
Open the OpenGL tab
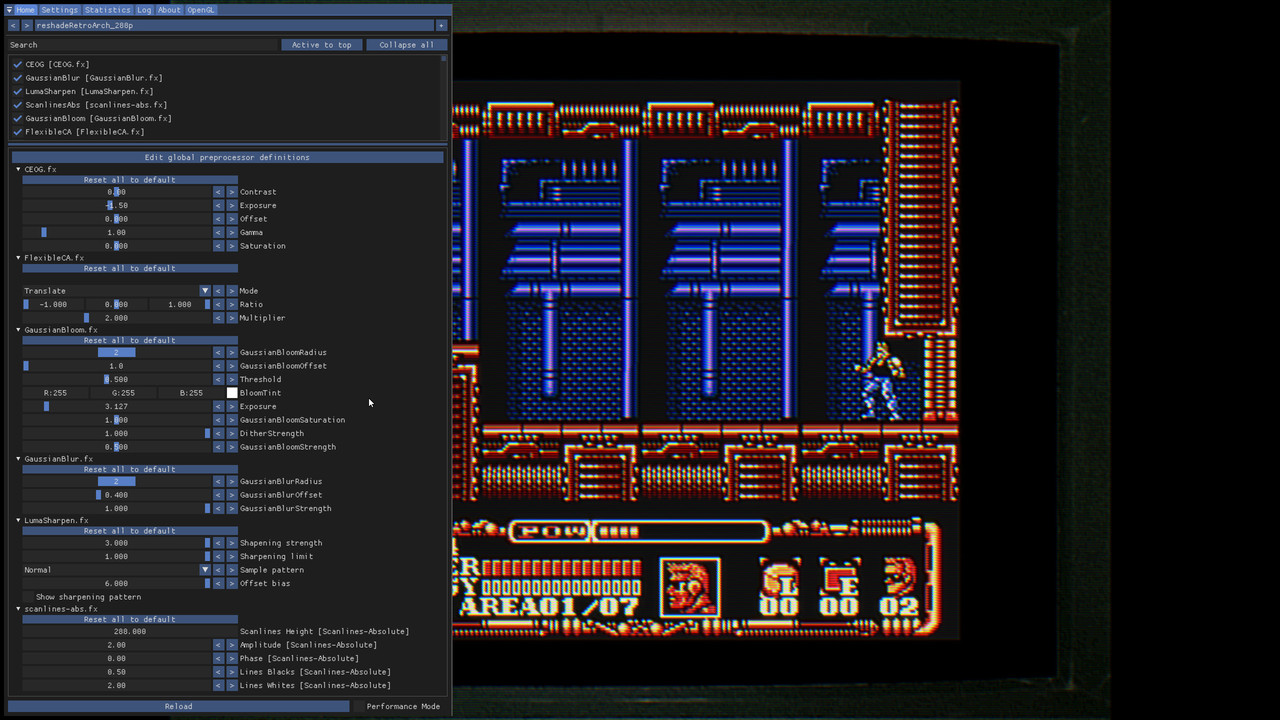point(201,10)
